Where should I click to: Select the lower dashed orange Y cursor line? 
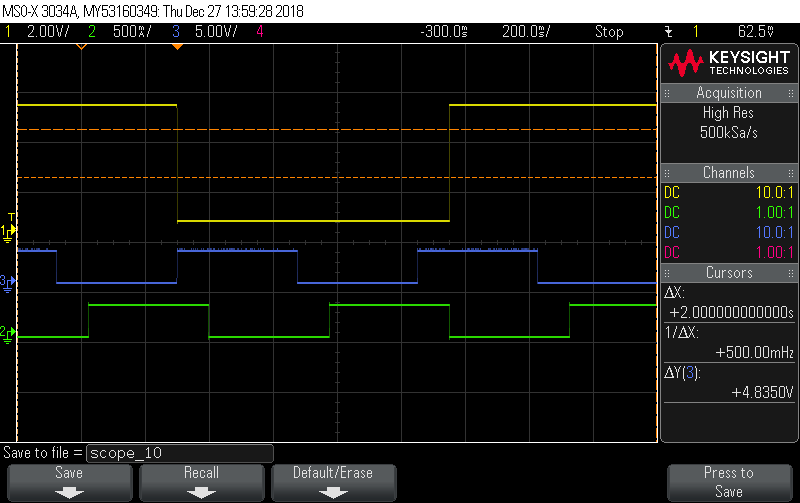337,178
